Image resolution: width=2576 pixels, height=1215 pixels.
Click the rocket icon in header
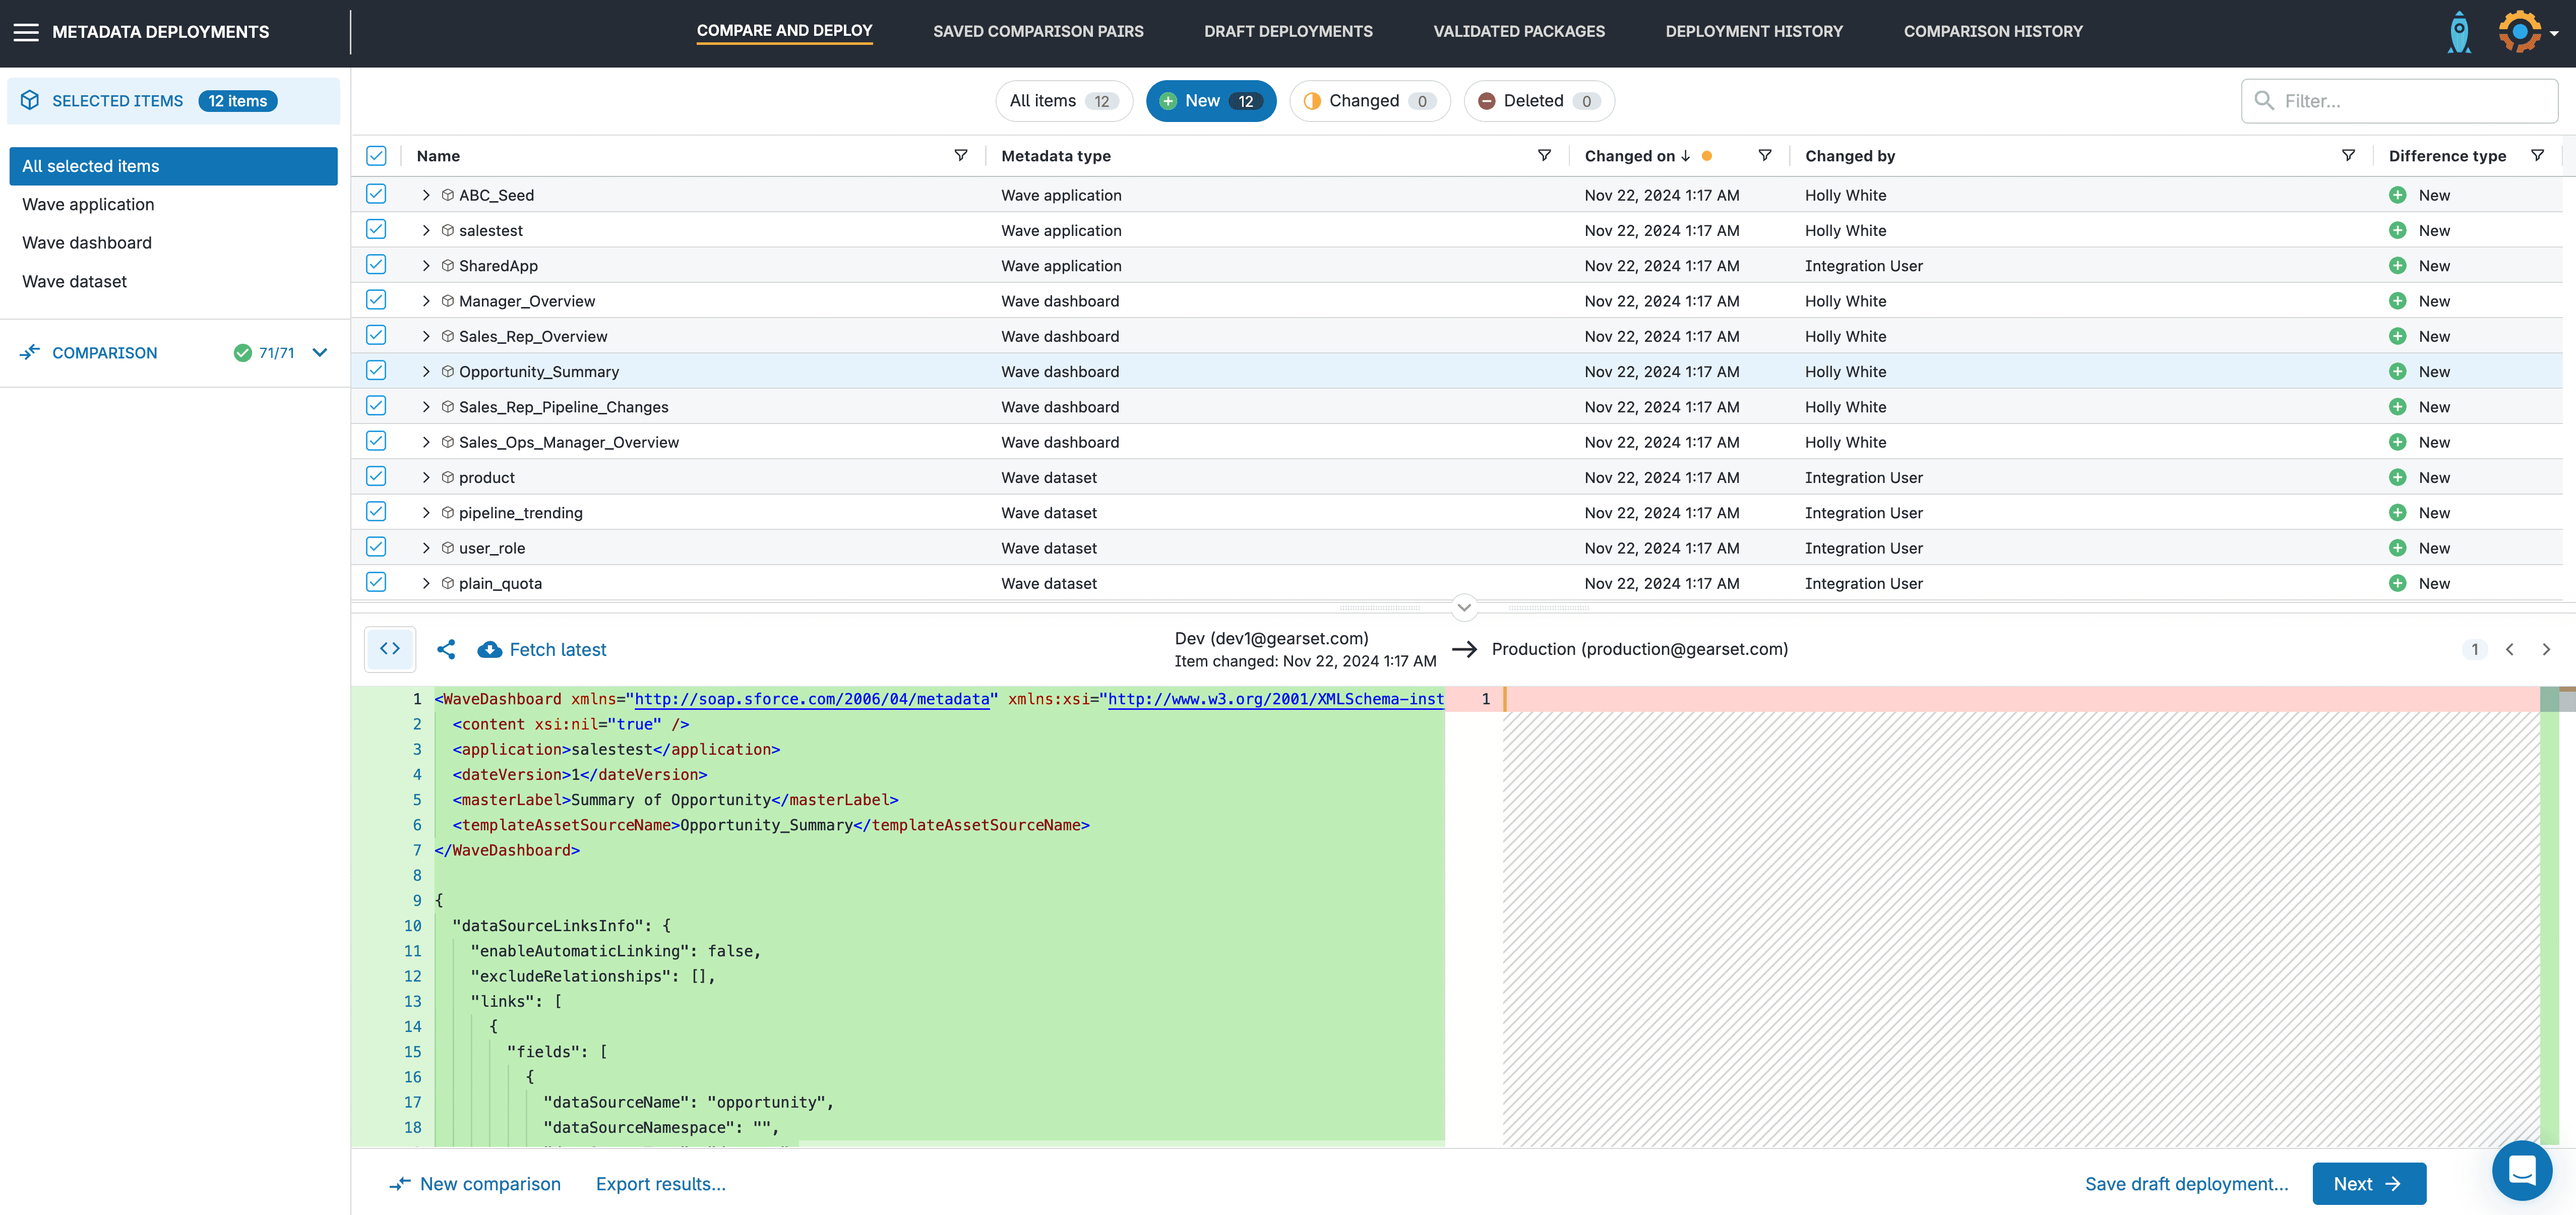point(2458,32)
